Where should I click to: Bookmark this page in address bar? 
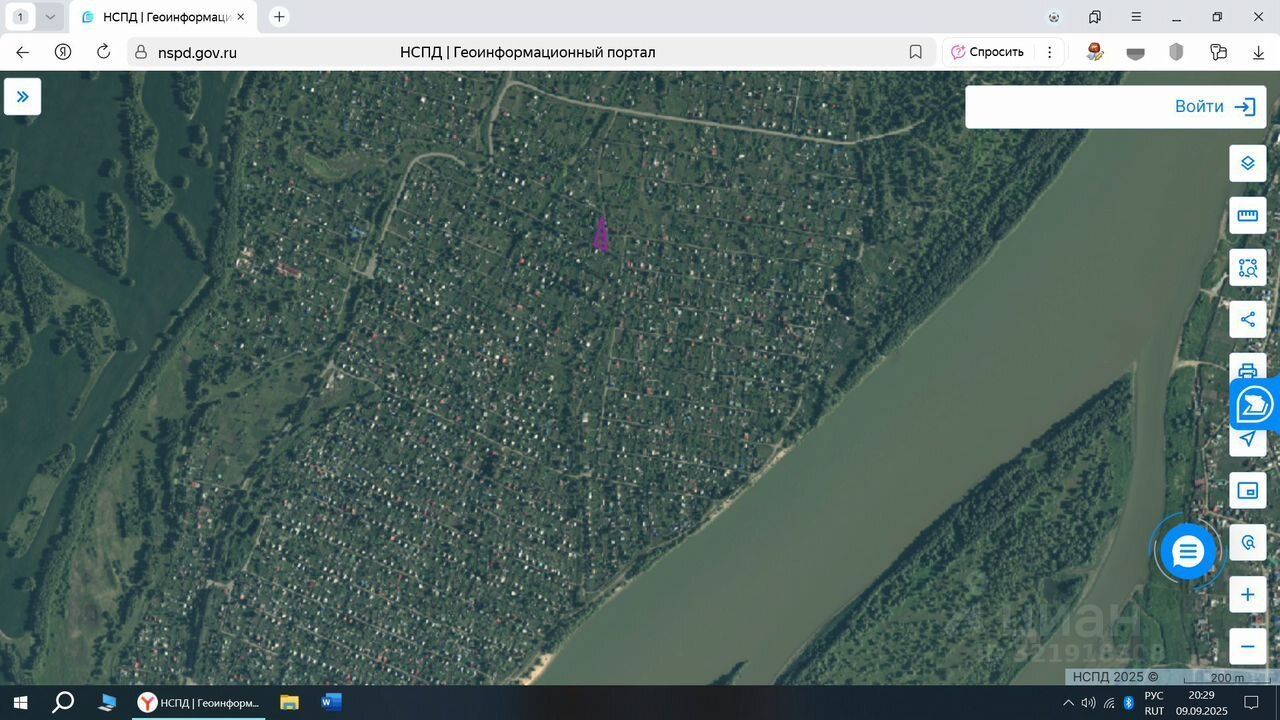(915, 52)
